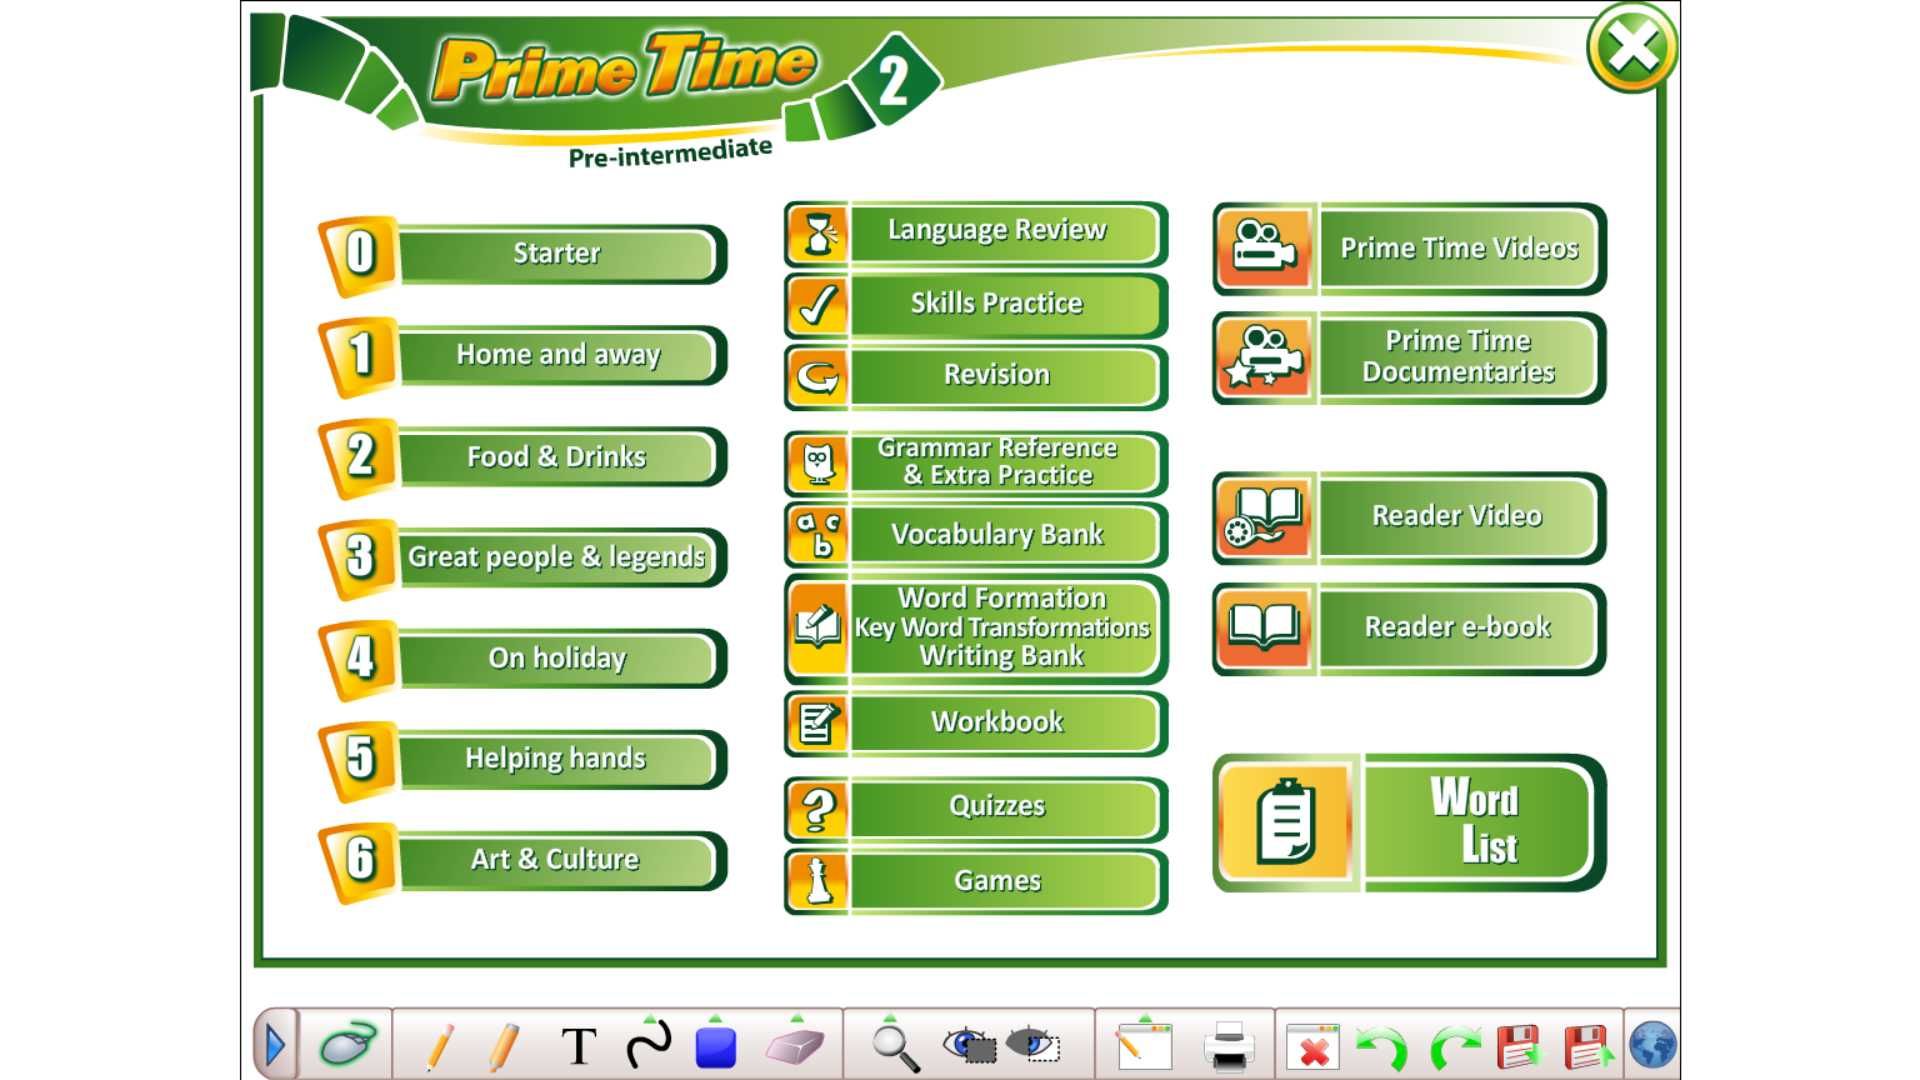
Task: Click the number 6 badge icon
Action: pos(359,861)
